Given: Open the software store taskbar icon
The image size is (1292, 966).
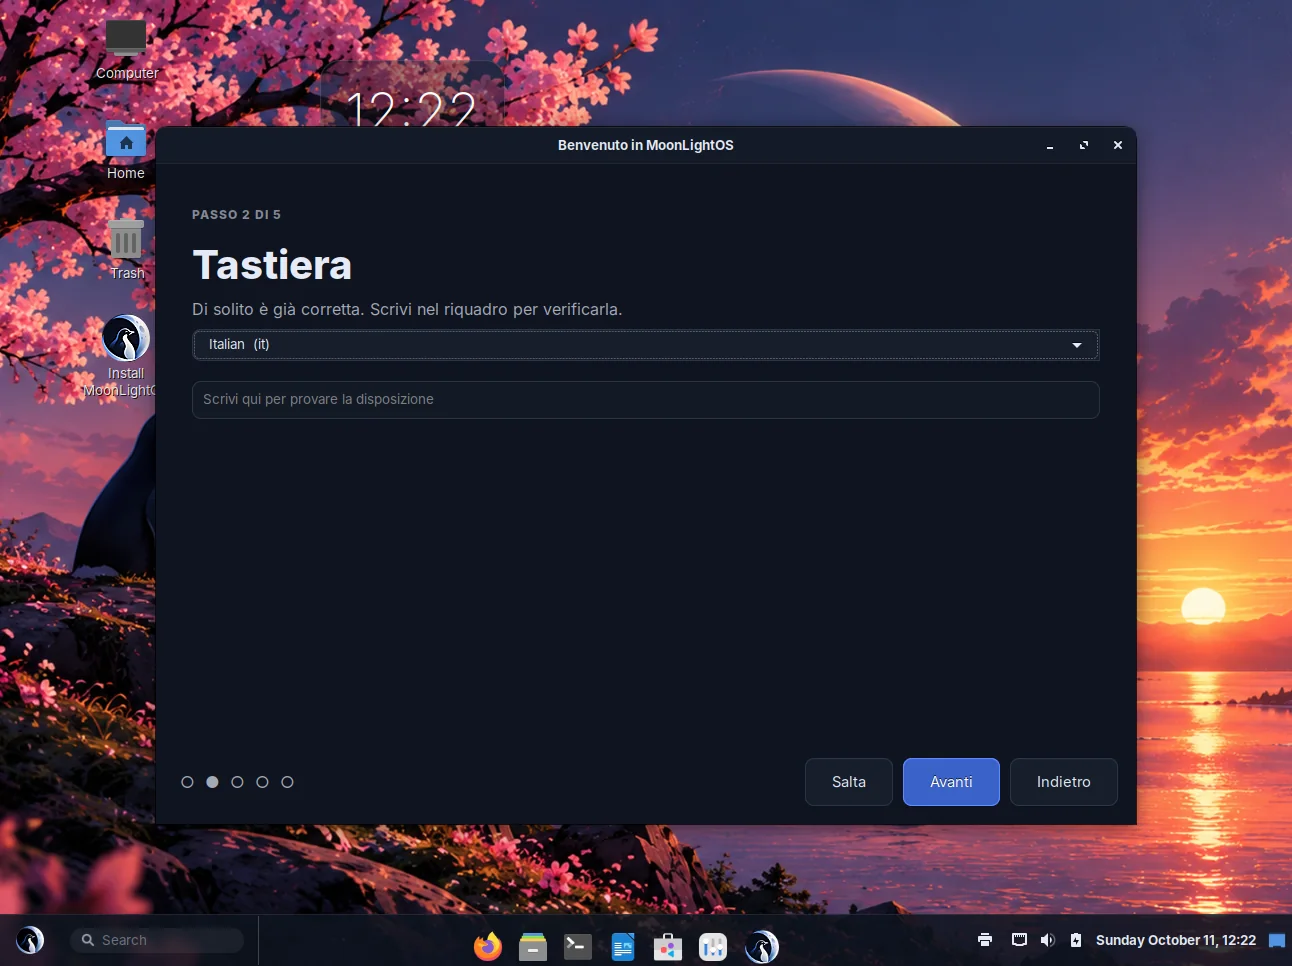Looking at the screenshot, I should (x=668, y=946).
